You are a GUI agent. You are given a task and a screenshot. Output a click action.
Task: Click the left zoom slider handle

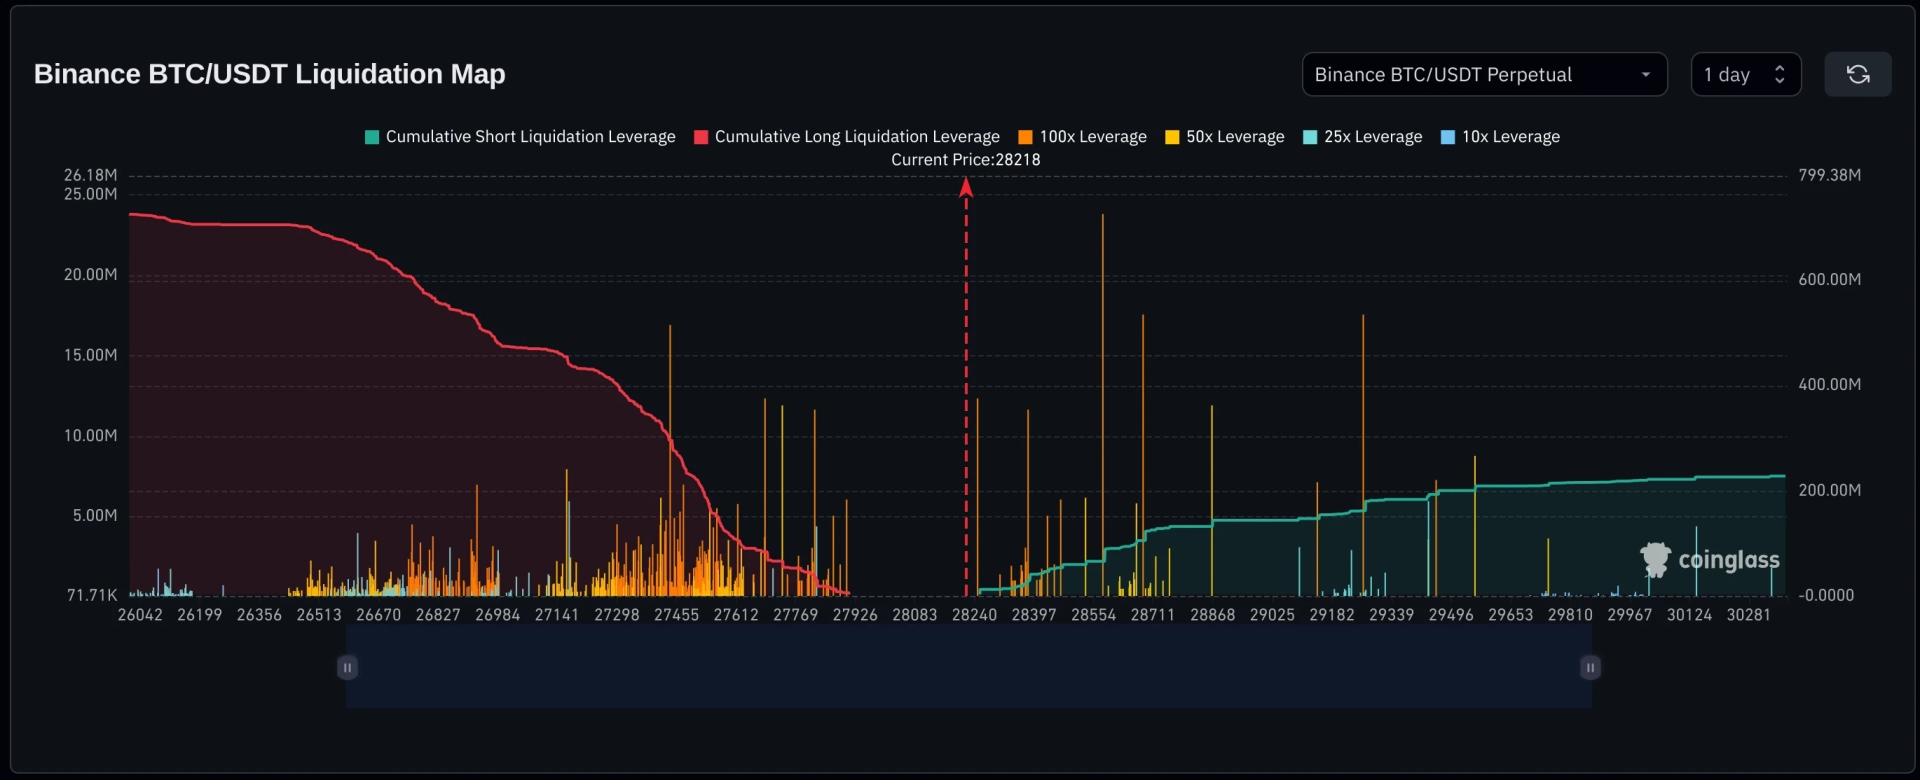tap(347, 667)
